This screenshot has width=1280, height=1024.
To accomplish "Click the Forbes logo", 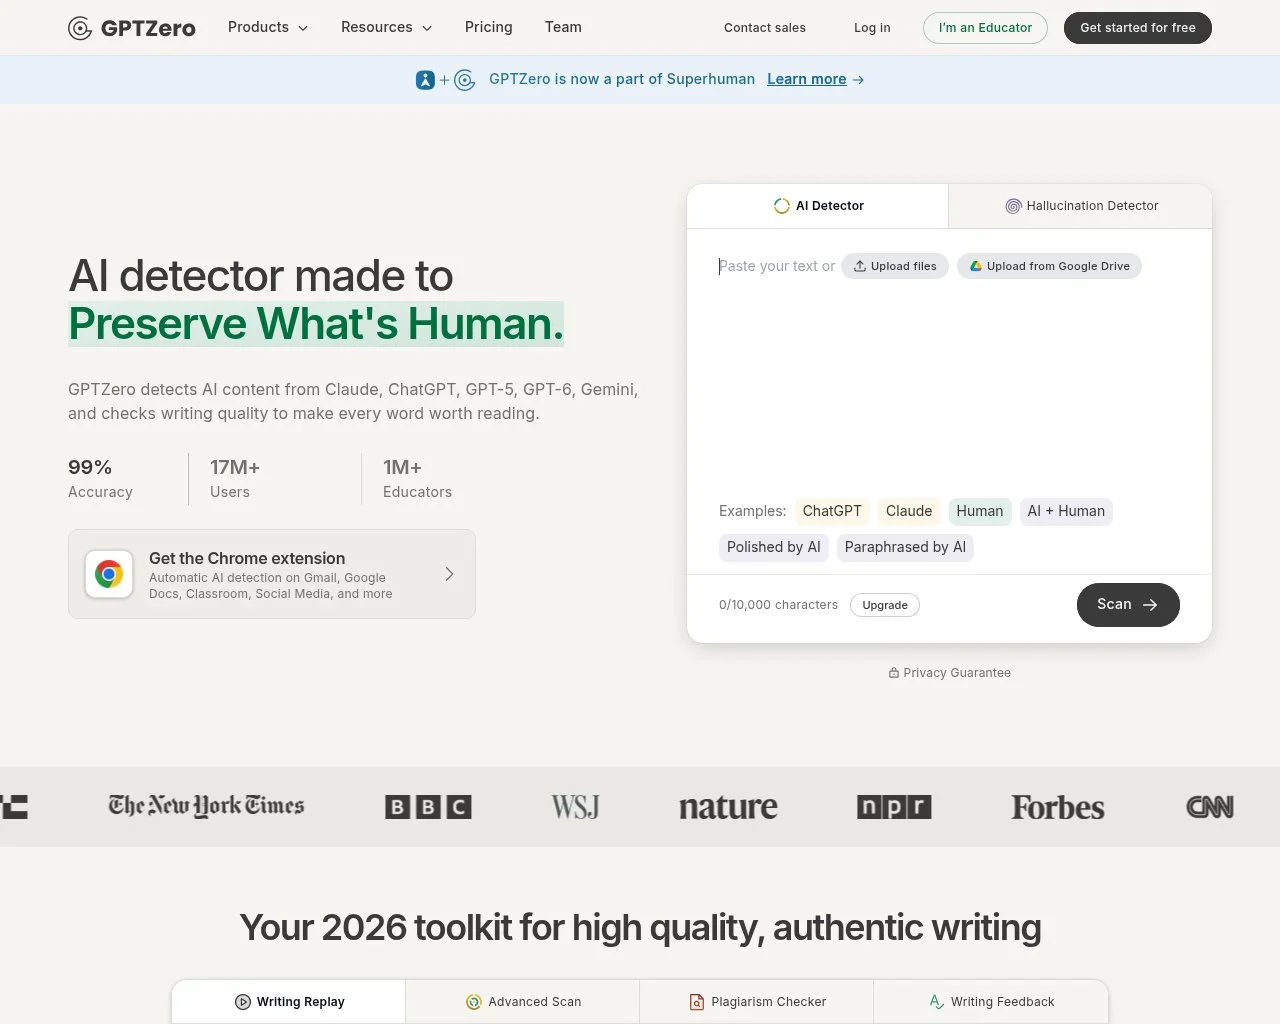I will point(1058,807).
